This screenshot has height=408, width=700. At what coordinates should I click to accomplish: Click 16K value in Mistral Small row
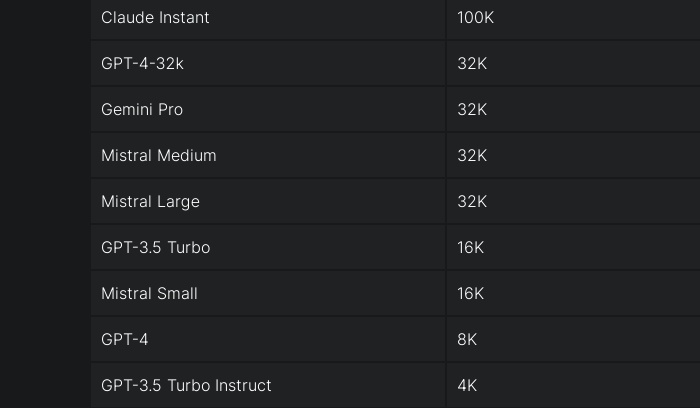pos(471,294)
